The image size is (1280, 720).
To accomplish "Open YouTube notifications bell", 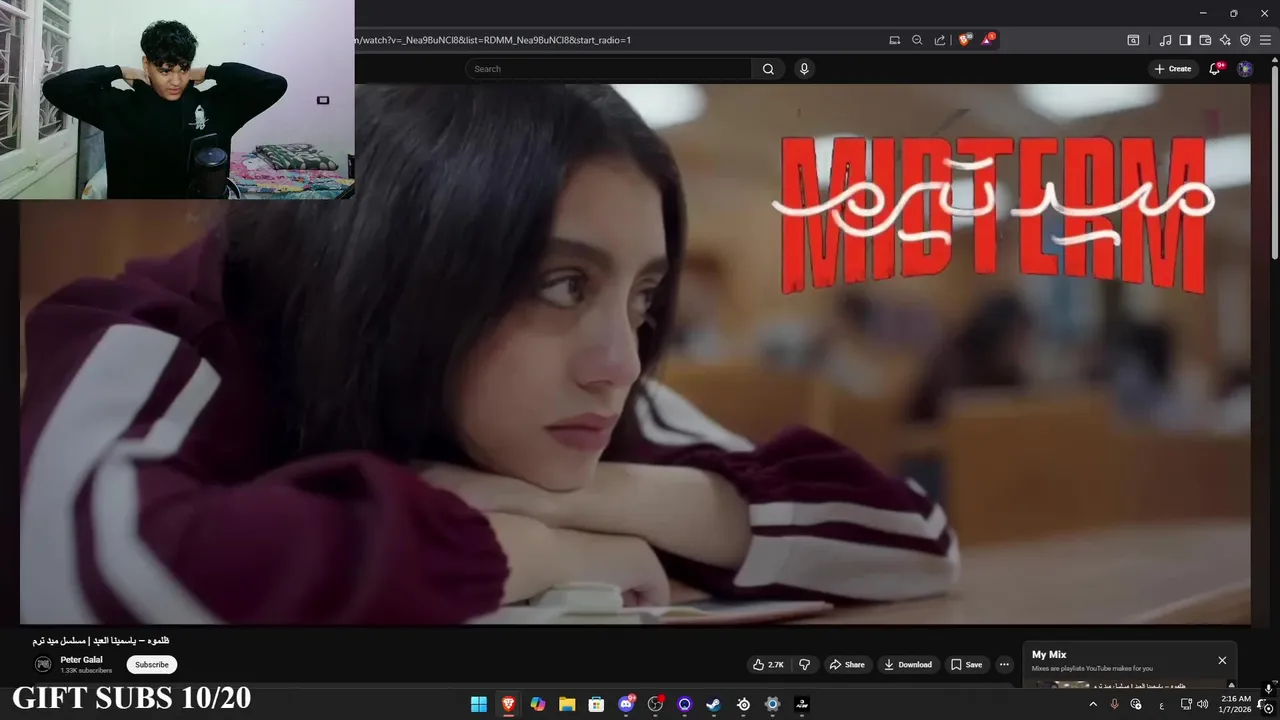I will (1215, 69).
